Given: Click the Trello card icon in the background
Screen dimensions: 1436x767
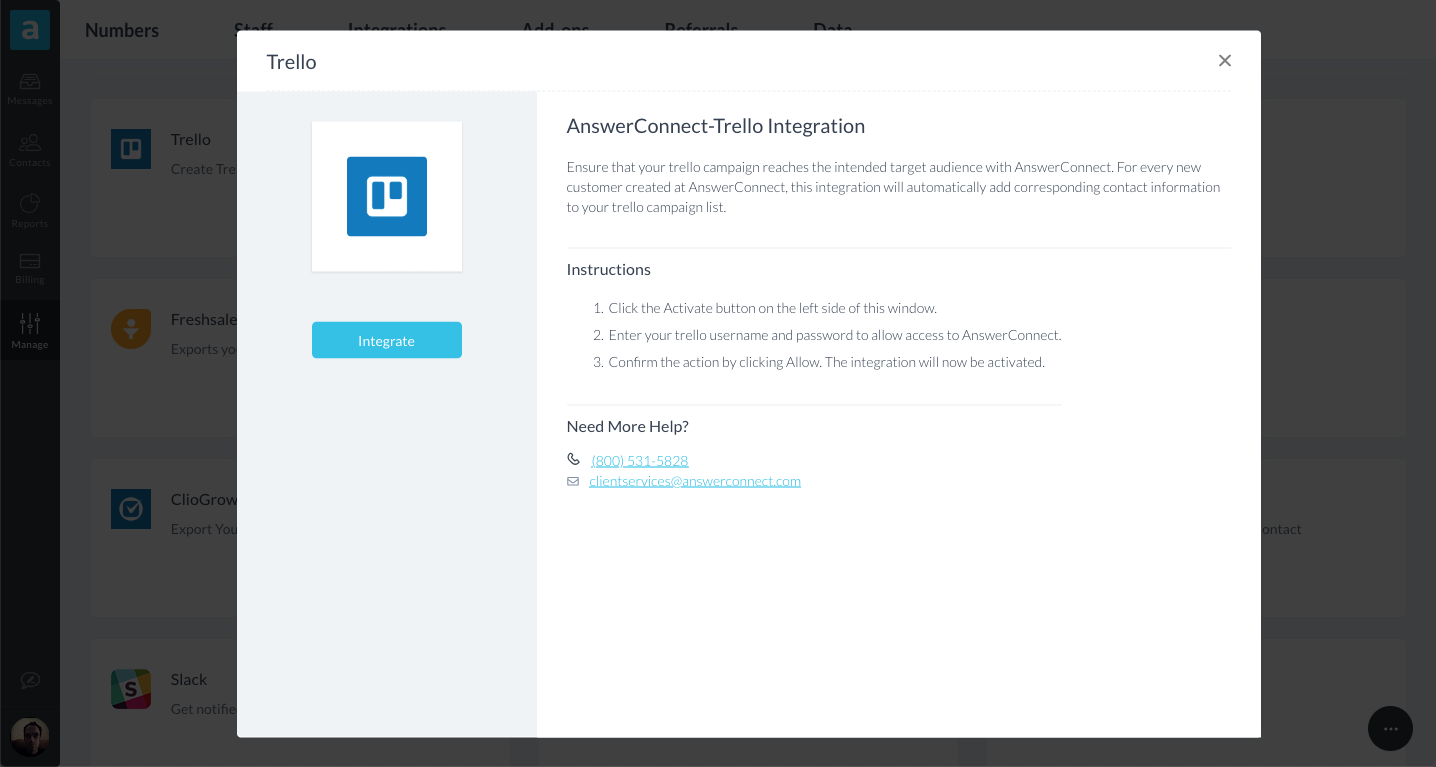Looking at the screenshot, I should tap(131, 149).
